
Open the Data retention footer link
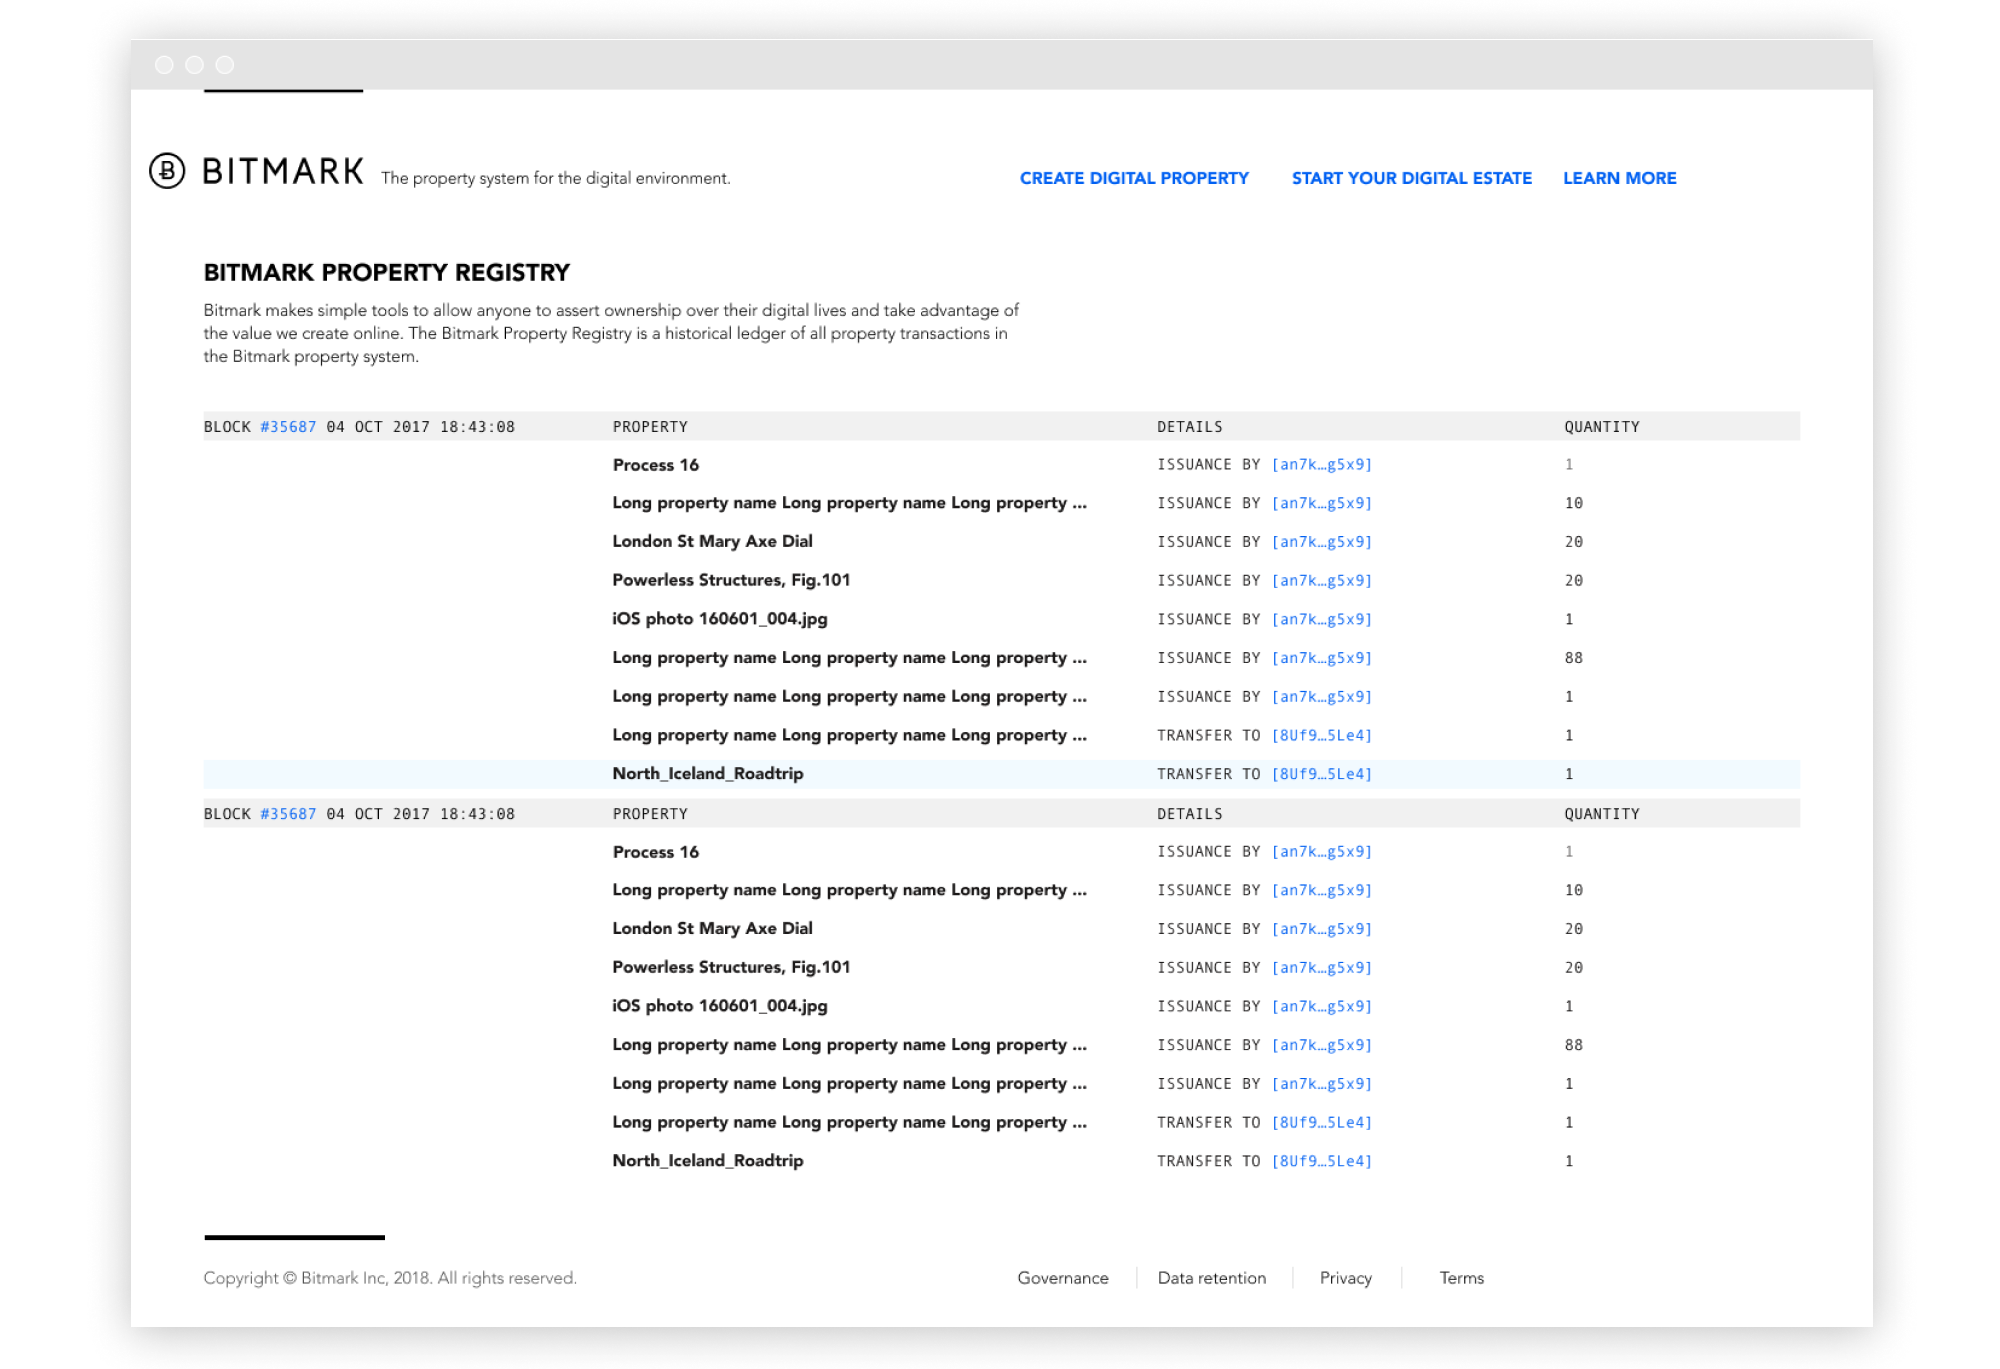1212,1278
